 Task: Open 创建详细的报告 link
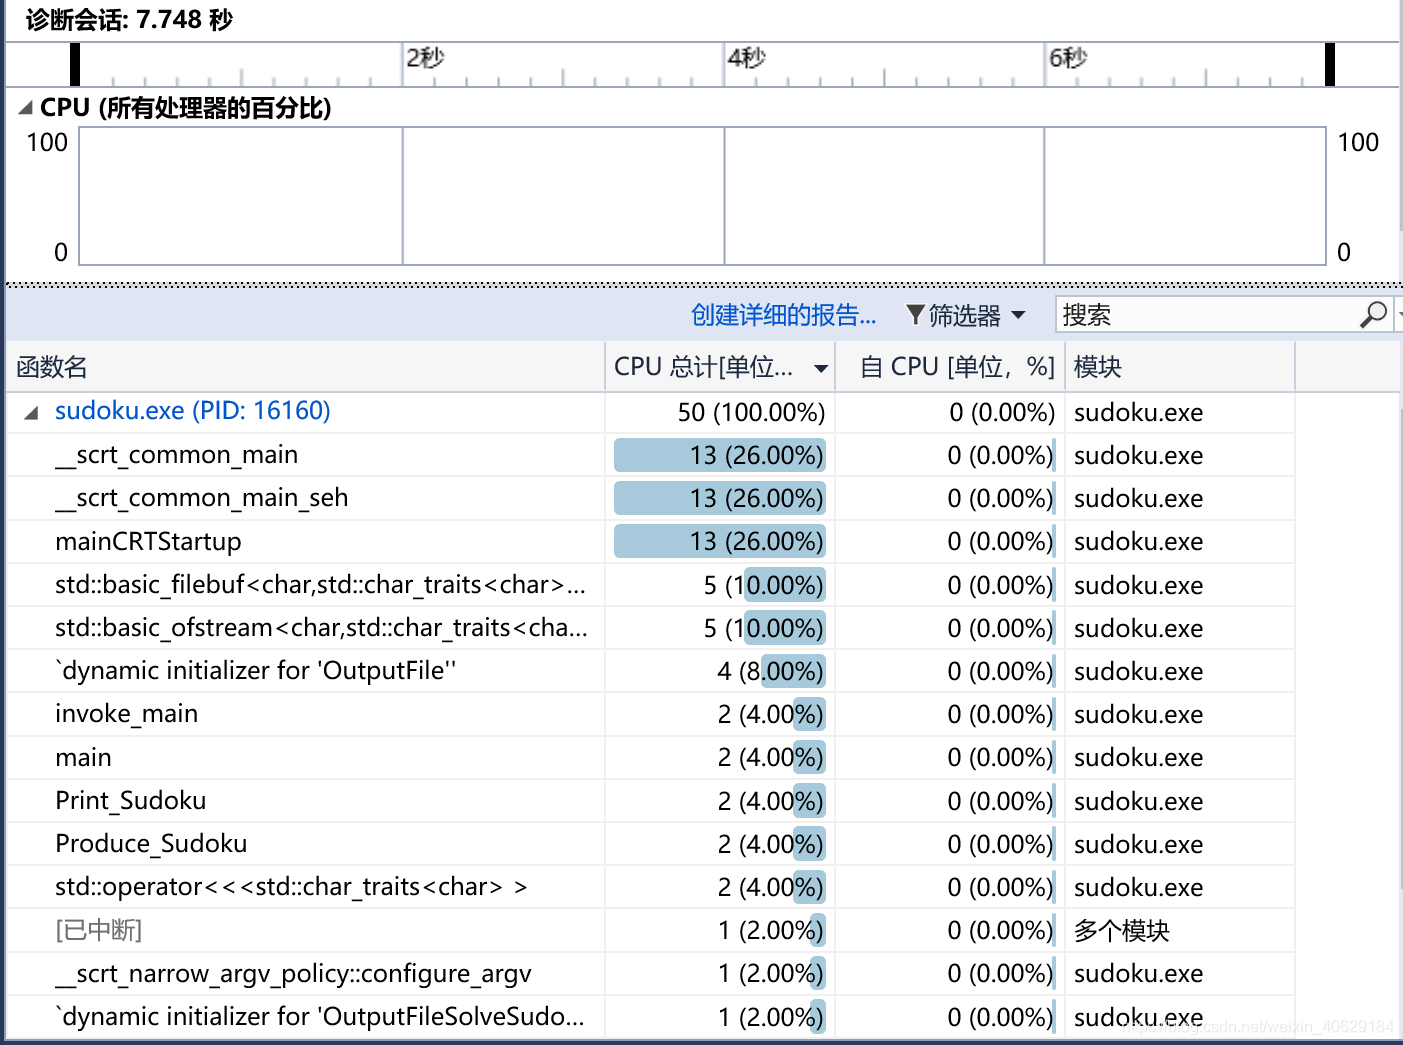[783, 316]
